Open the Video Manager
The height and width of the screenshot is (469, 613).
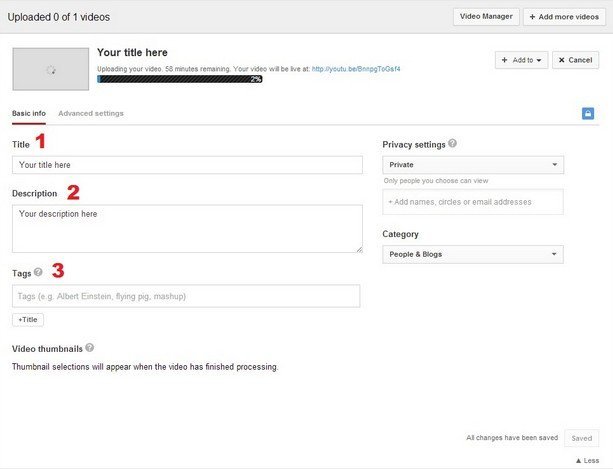click(485, 17)
